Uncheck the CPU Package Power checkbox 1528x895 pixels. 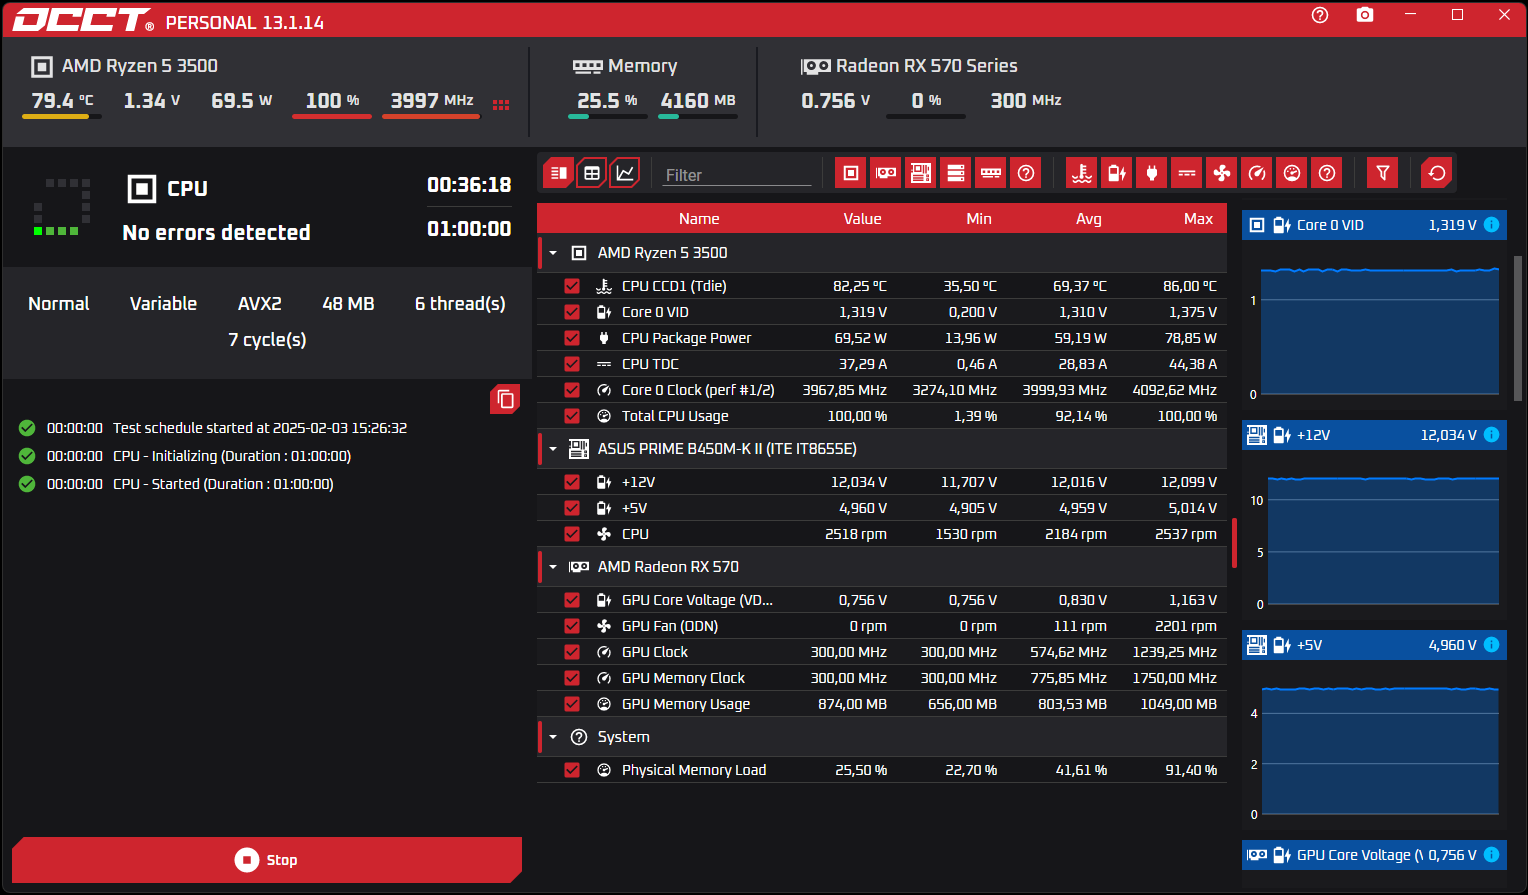coord(572,338)
